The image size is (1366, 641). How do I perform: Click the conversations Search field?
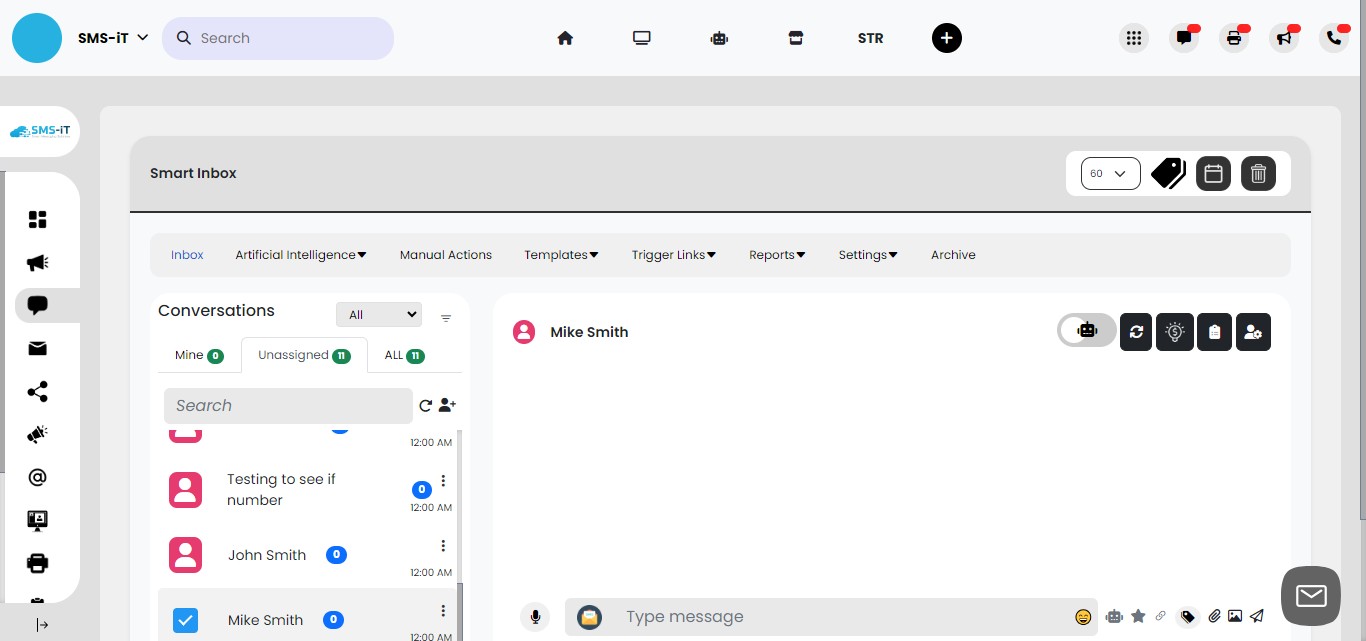pos(288,405)
